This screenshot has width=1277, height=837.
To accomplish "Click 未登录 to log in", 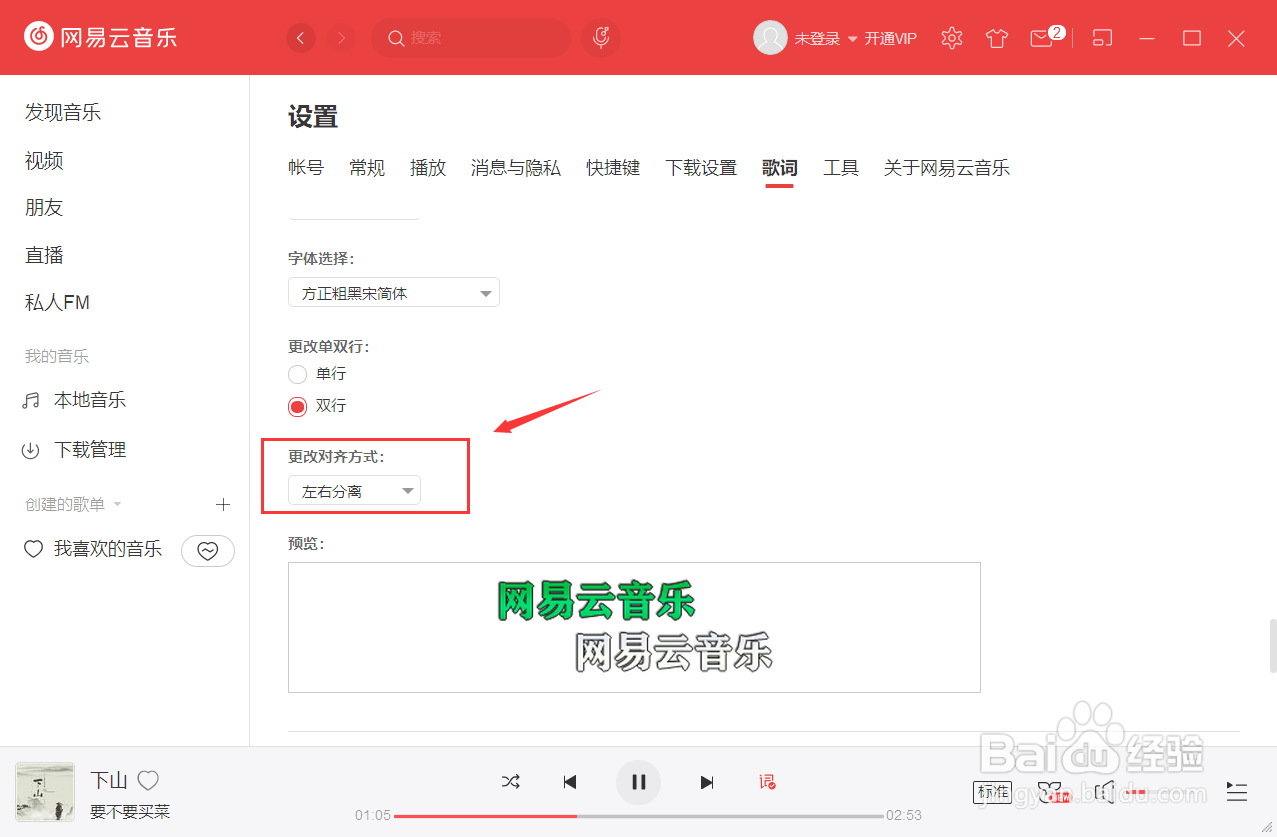I will [817, 39].
